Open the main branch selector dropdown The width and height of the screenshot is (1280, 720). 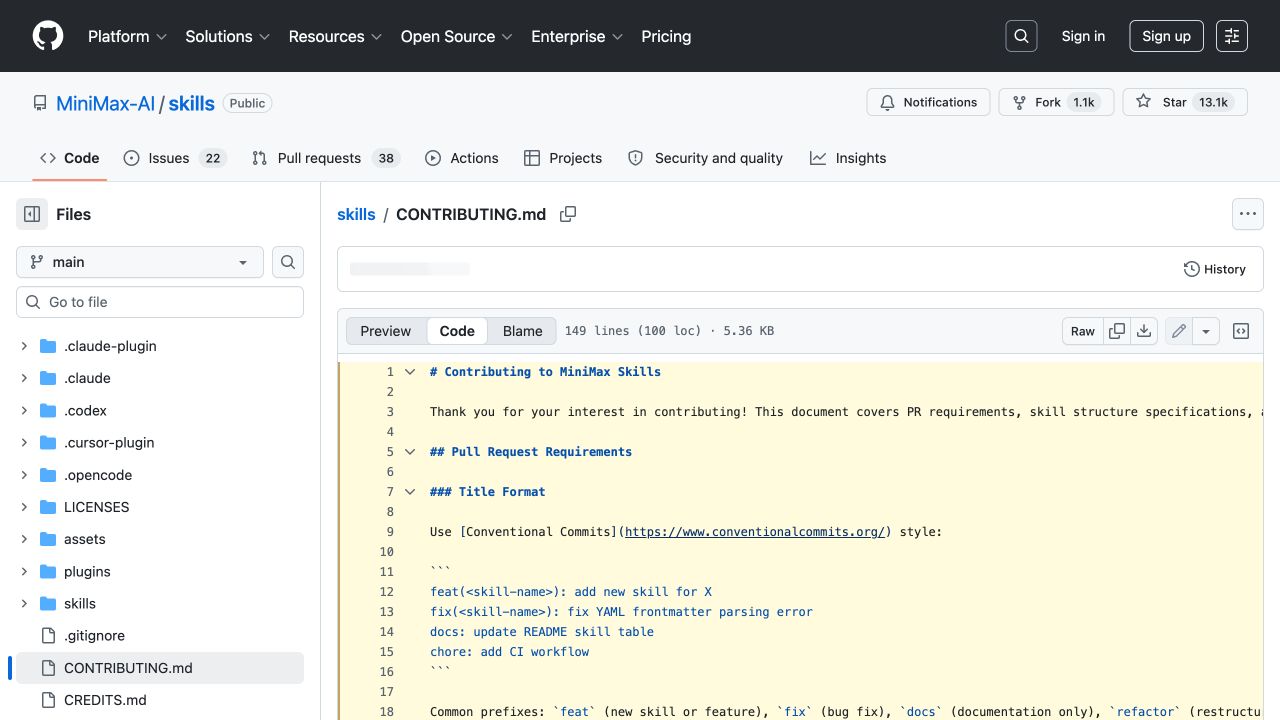[x=140, y=262]
